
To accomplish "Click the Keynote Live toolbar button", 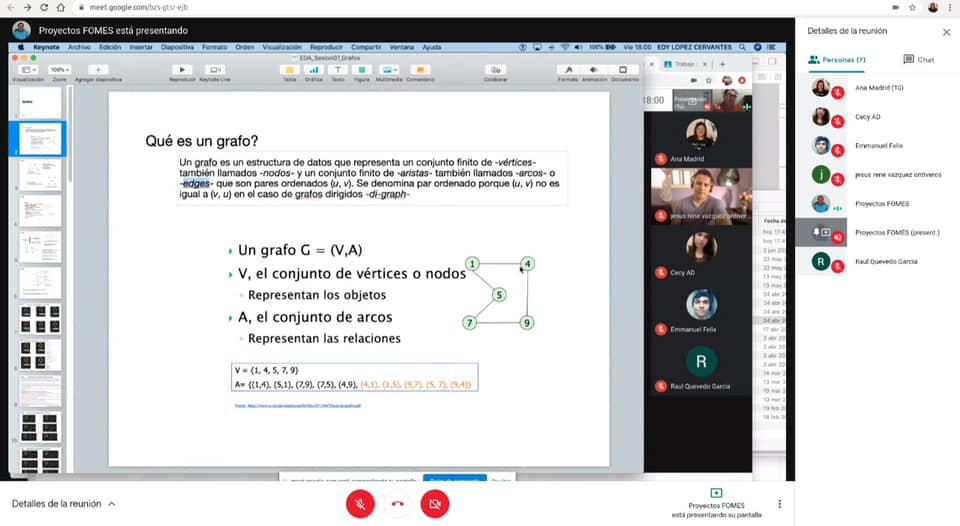I will tap(214, 70).
